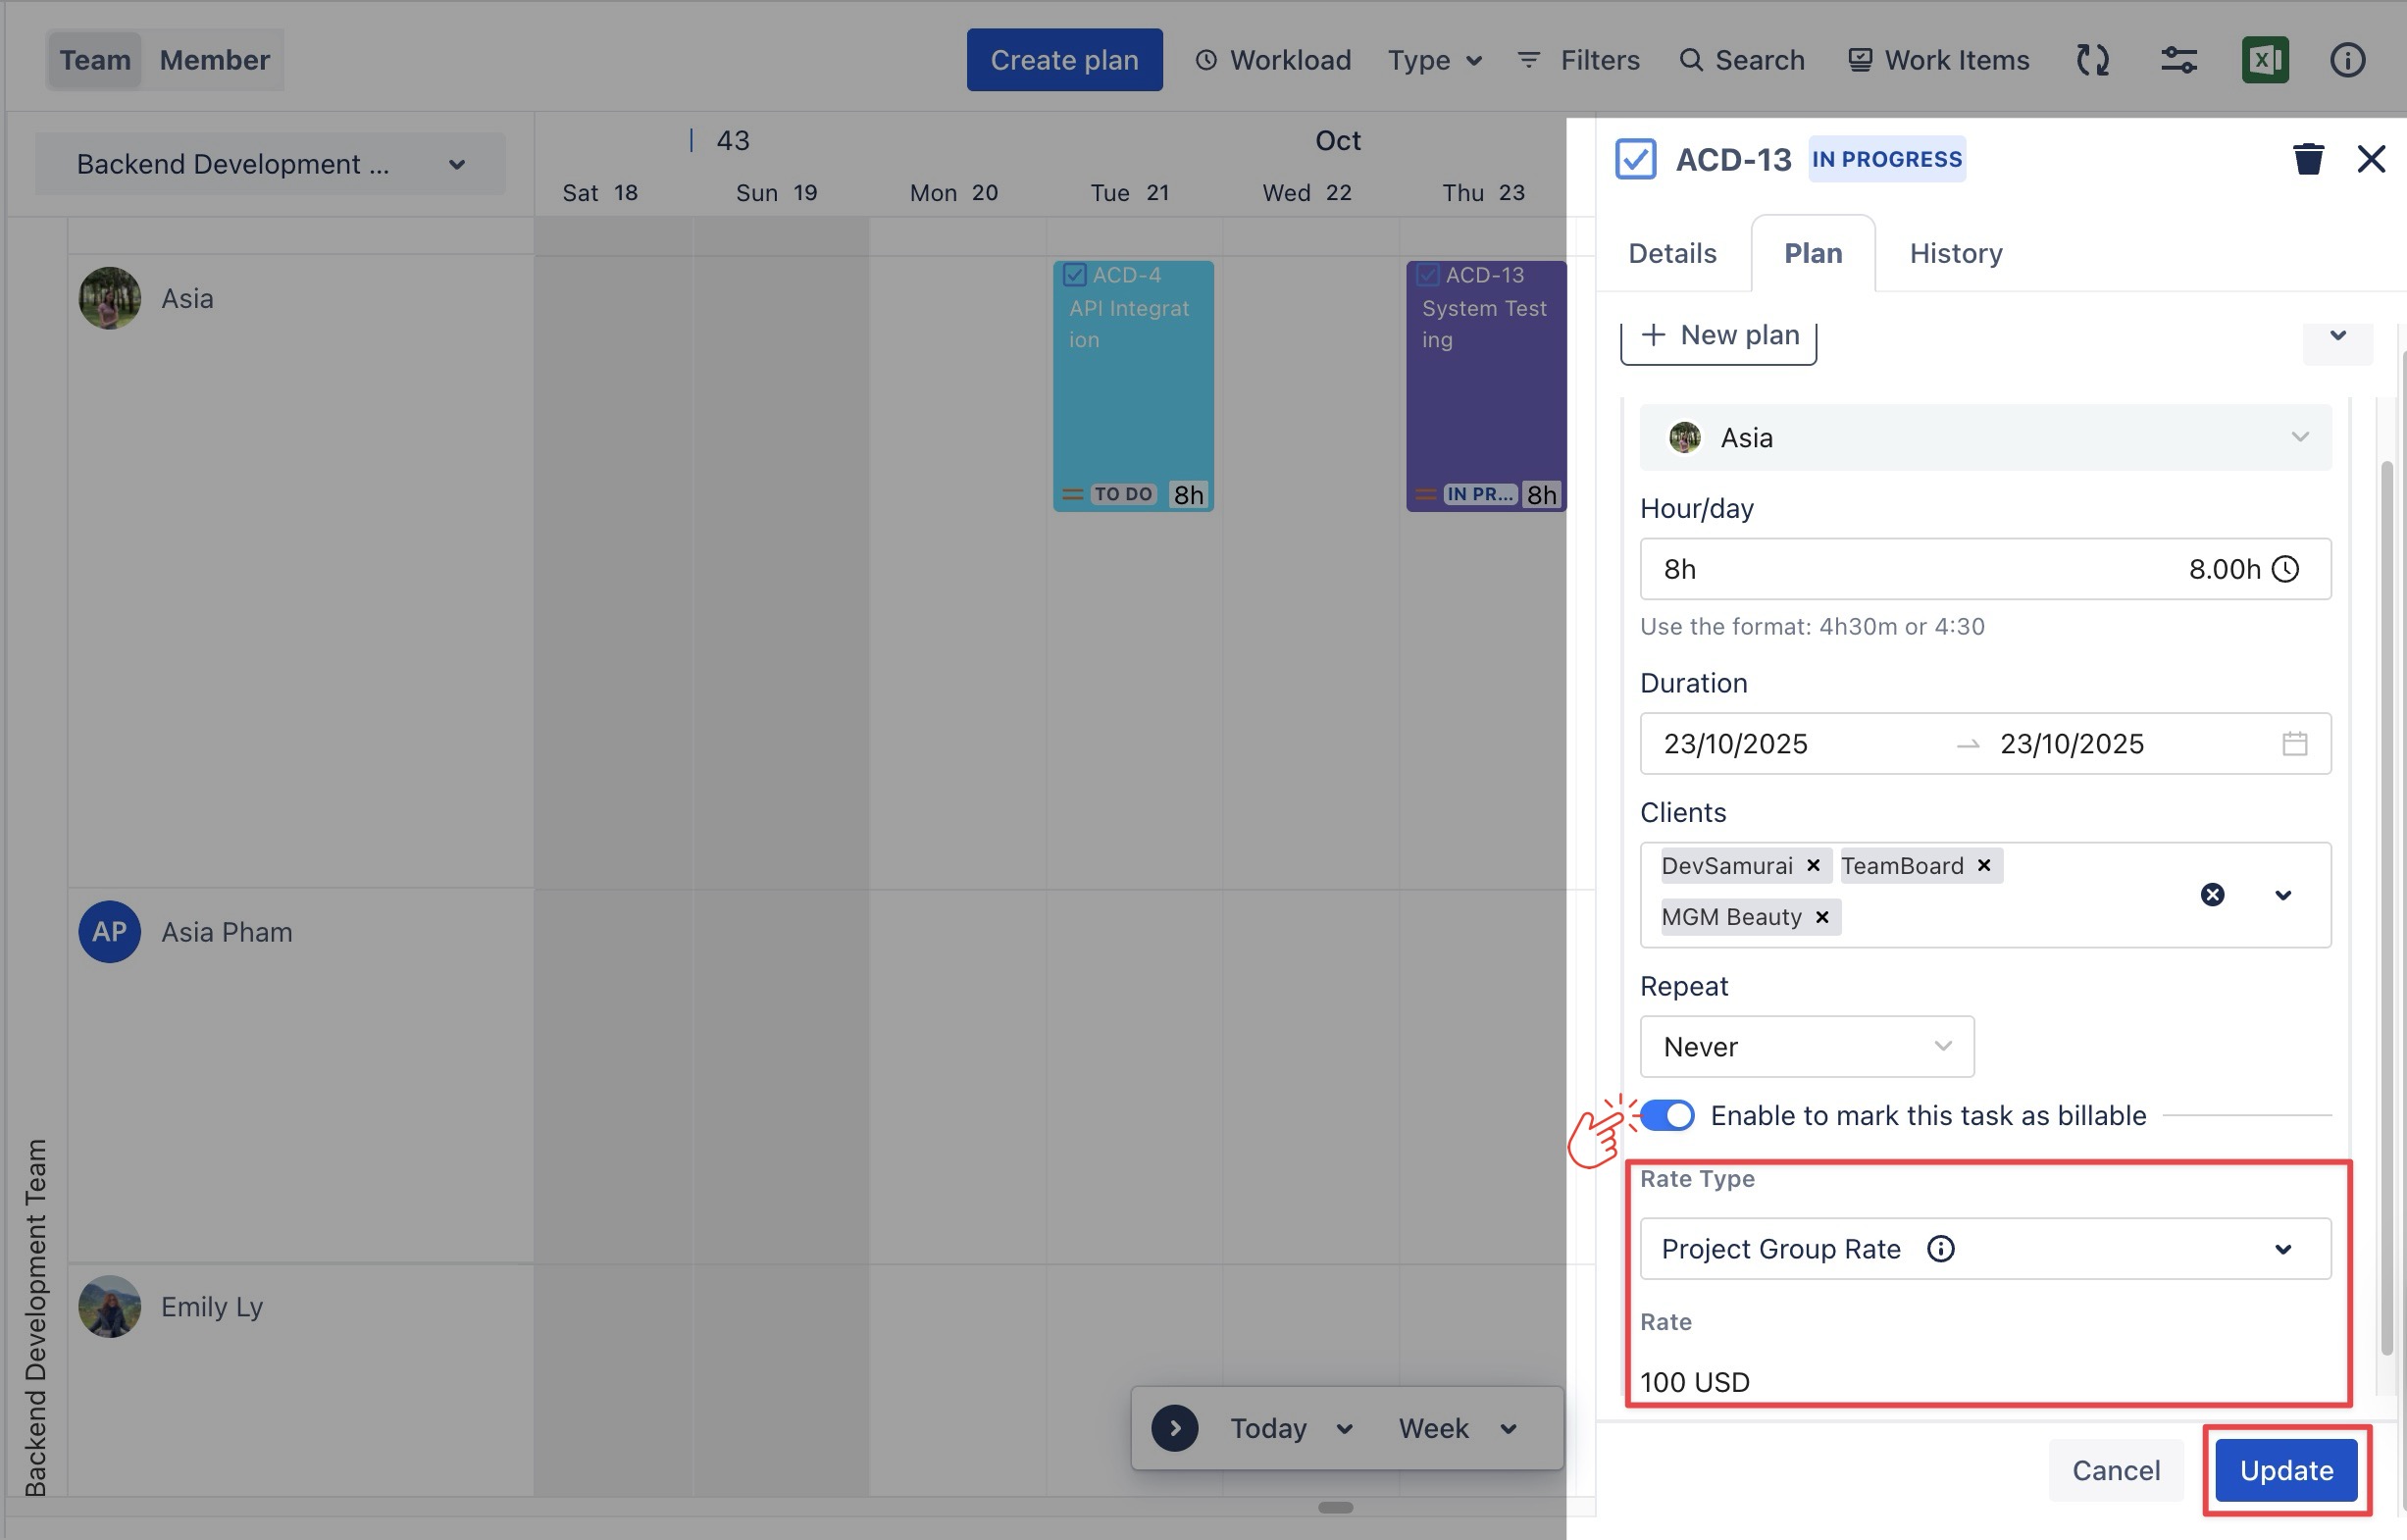Click the calendar icon in Duration field
The image size is (2407, 1540).
(2294, 744)
